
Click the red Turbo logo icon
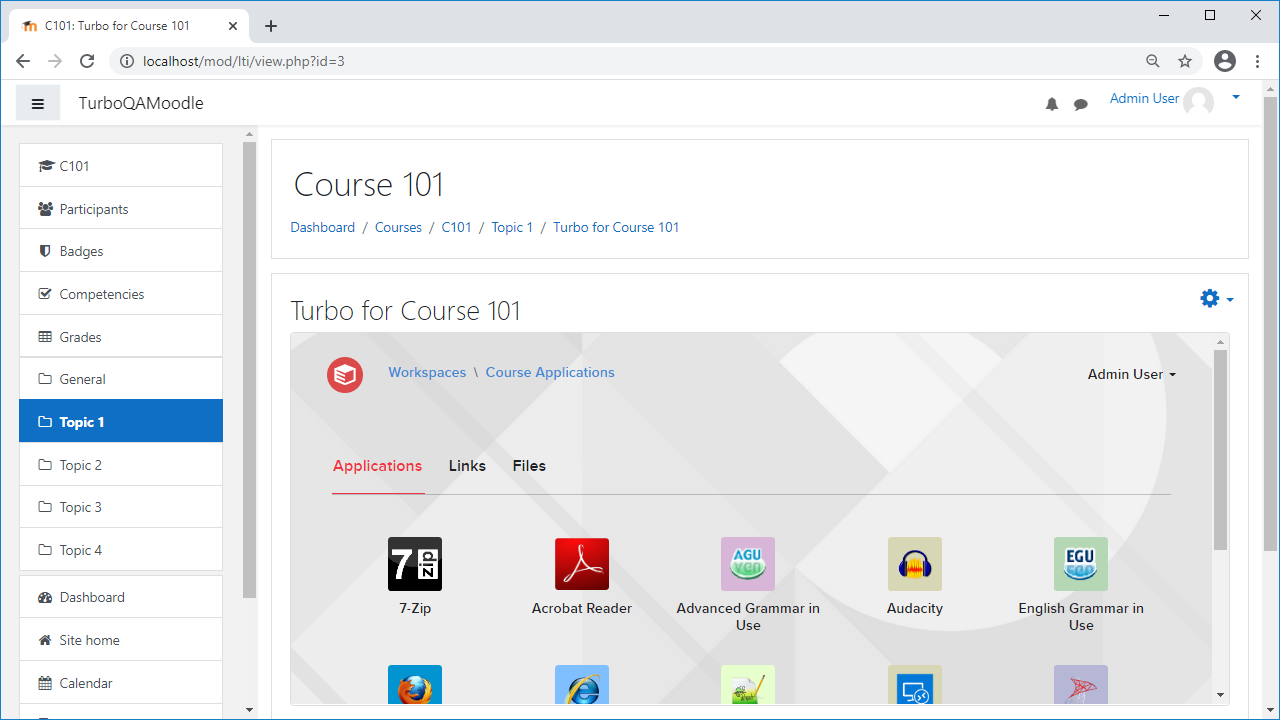pos(344,374)
